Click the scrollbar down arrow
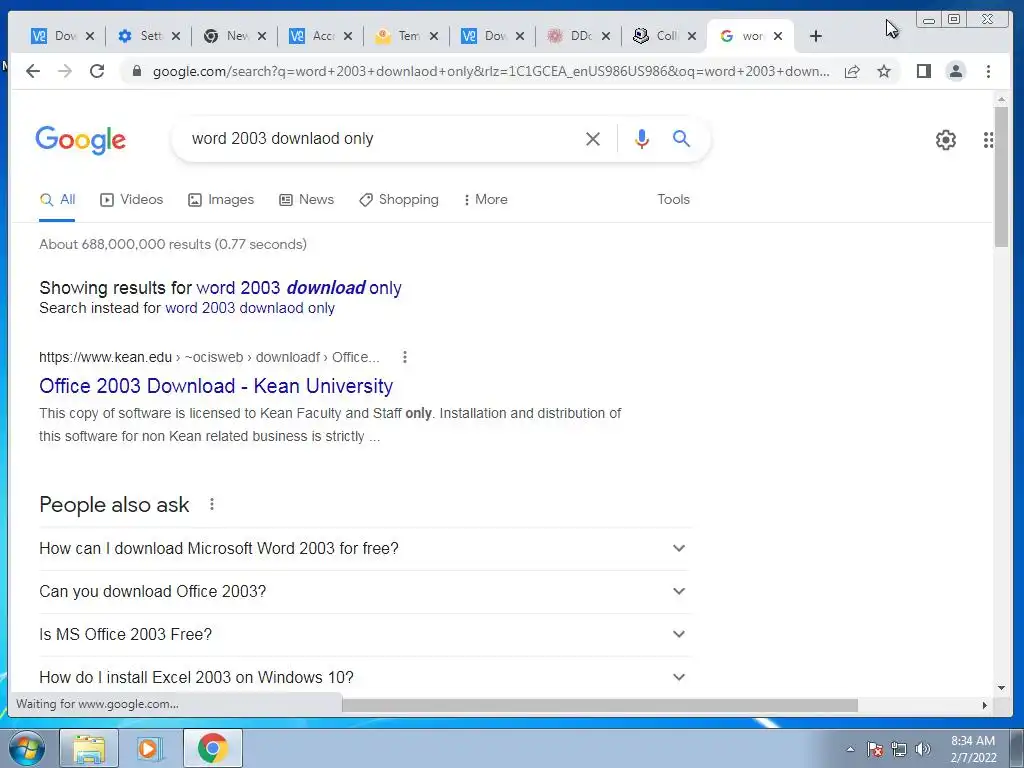This screenshot has height=768, width=1024. [1001, 688]
